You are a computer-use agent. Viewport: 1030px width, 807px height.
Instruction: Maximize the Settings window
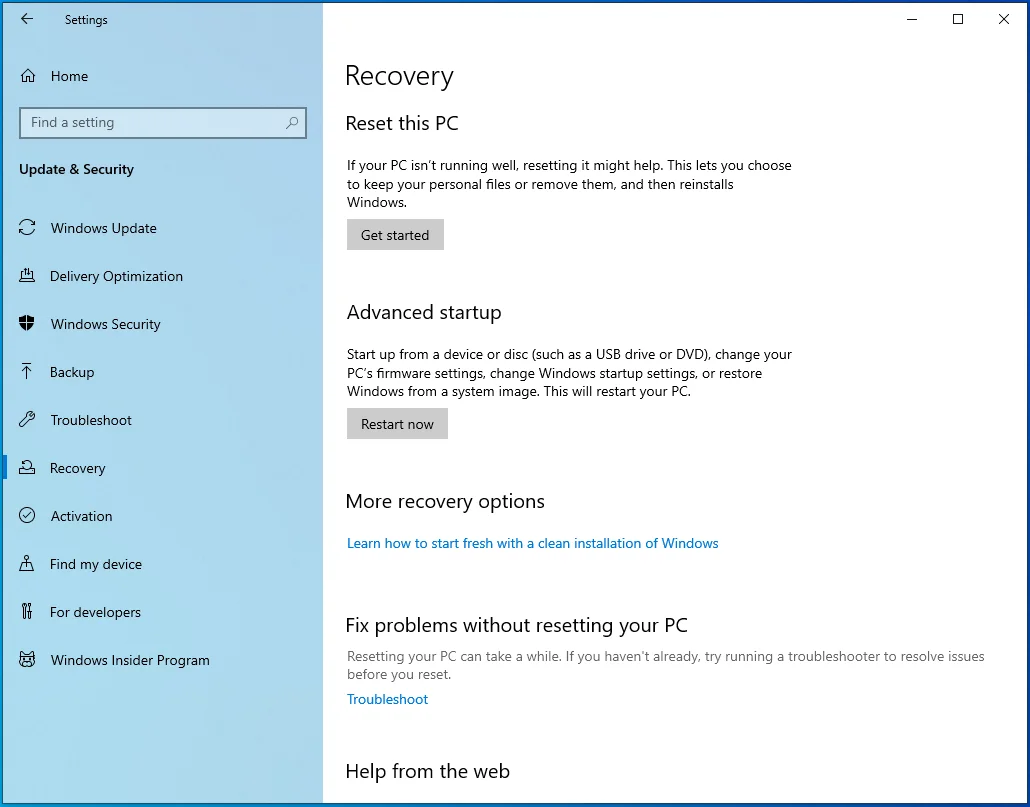[x=958, y=19]
